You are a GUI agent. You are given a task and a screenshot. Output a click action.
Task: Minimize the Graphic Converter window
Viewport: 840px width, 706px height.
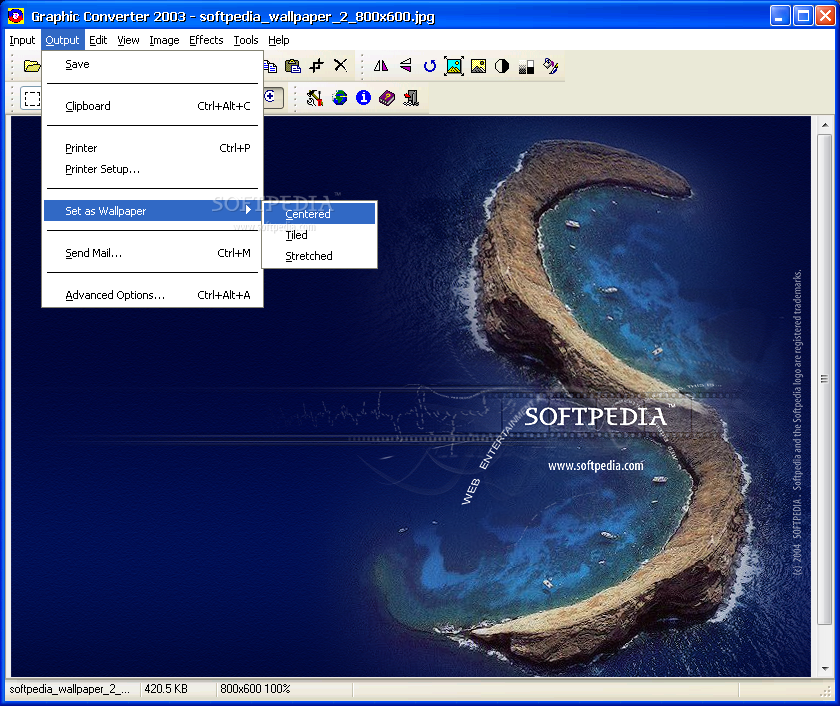780,16
